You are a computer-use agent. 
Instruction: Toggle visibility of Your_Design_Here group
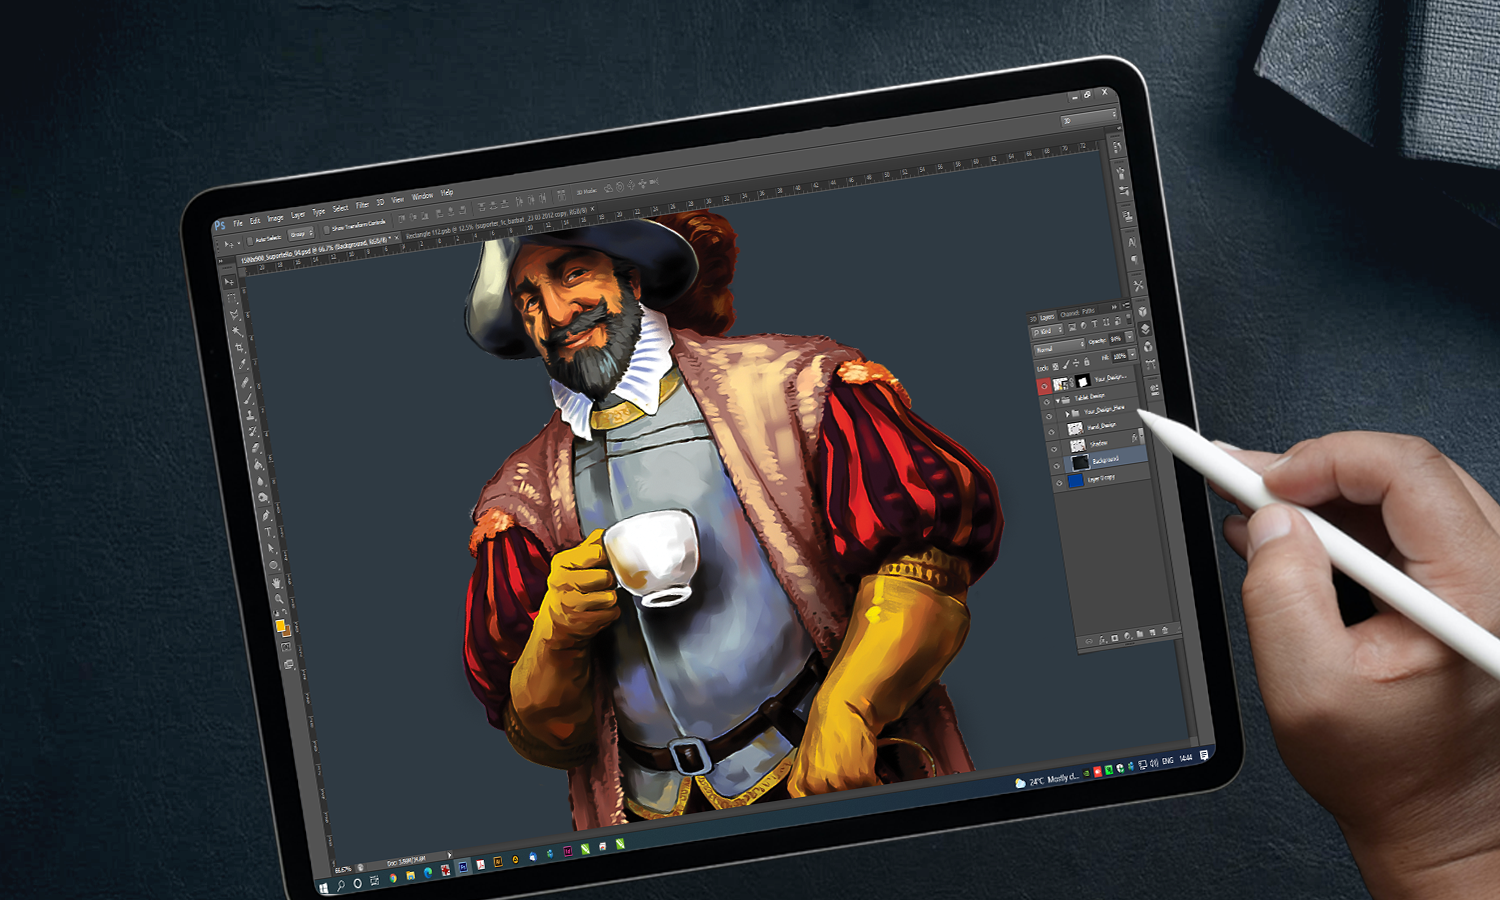click(1049, 416)
